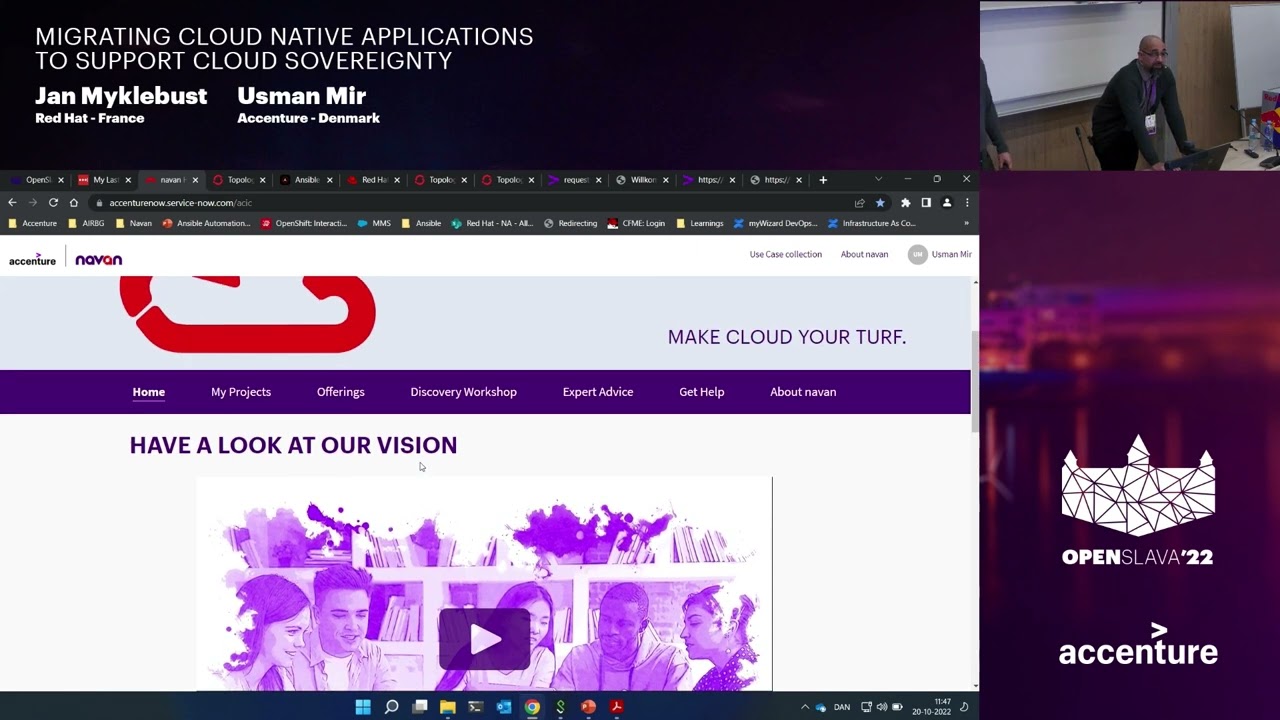The height and width of the screenshot is (720, 1280).
Task: Open myWizard DevOps bookmark
Action: (776, 223)
